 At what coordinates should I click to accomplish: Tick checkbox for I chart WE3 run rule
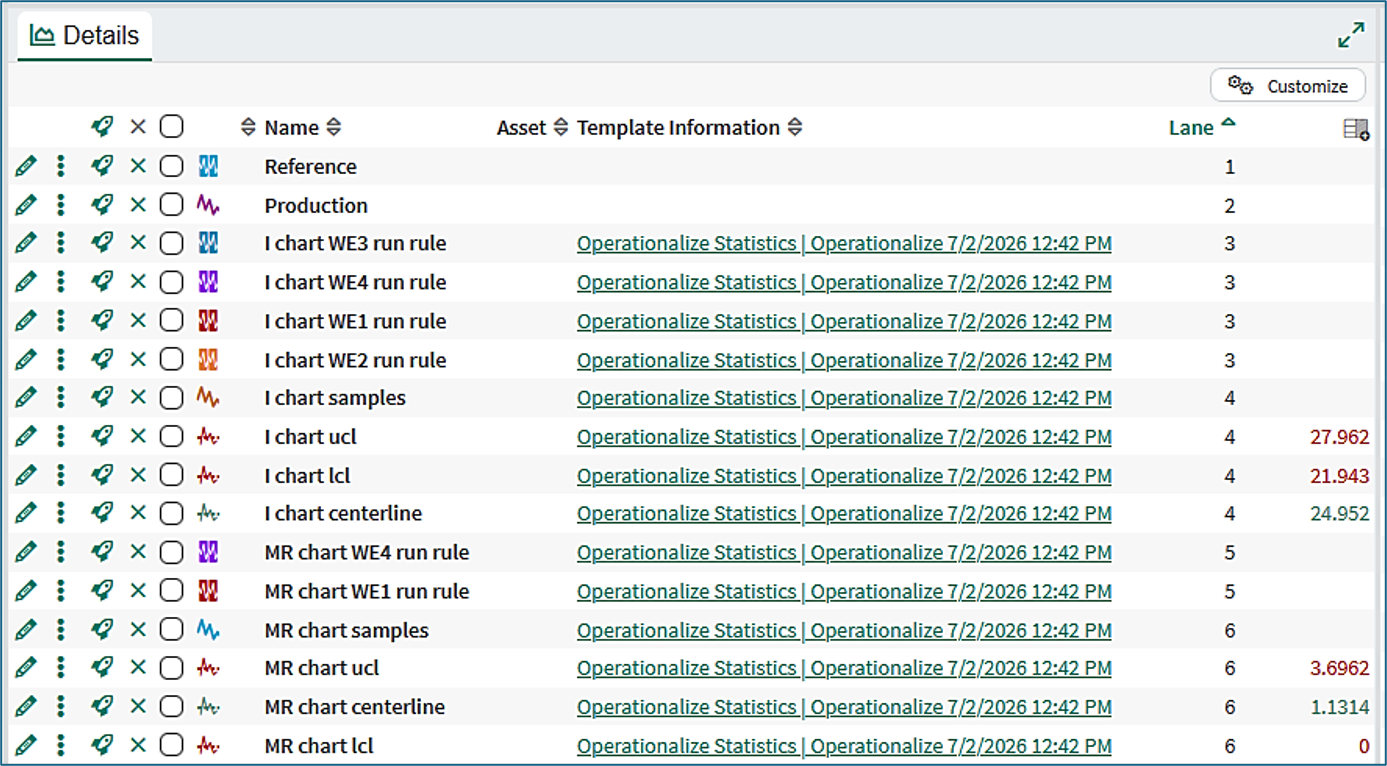pyautogui.click(x=172, y=244)
